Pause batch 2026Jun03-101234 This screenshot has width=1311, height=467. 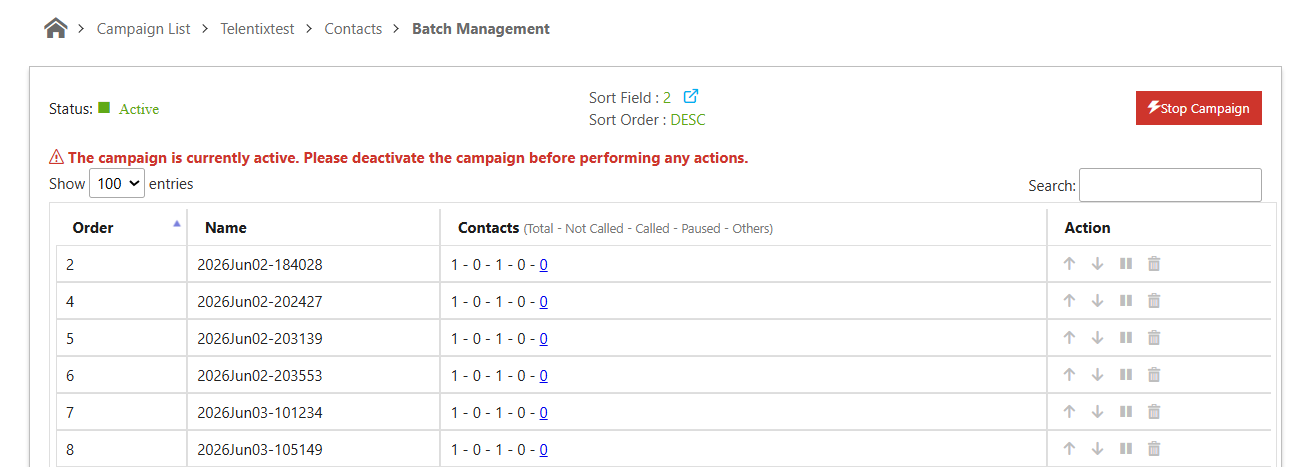1125,412
